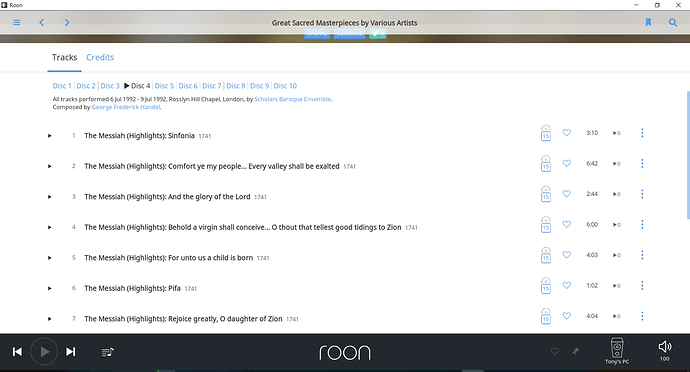This screenshot has width=690, height=372.
Task: Switch to Disc 9
Action: [x=260, y=86]
